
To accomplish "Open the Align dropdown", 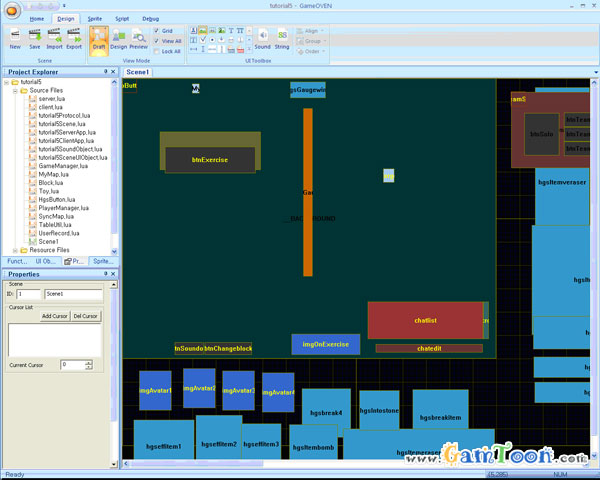I will click(311, 31).
